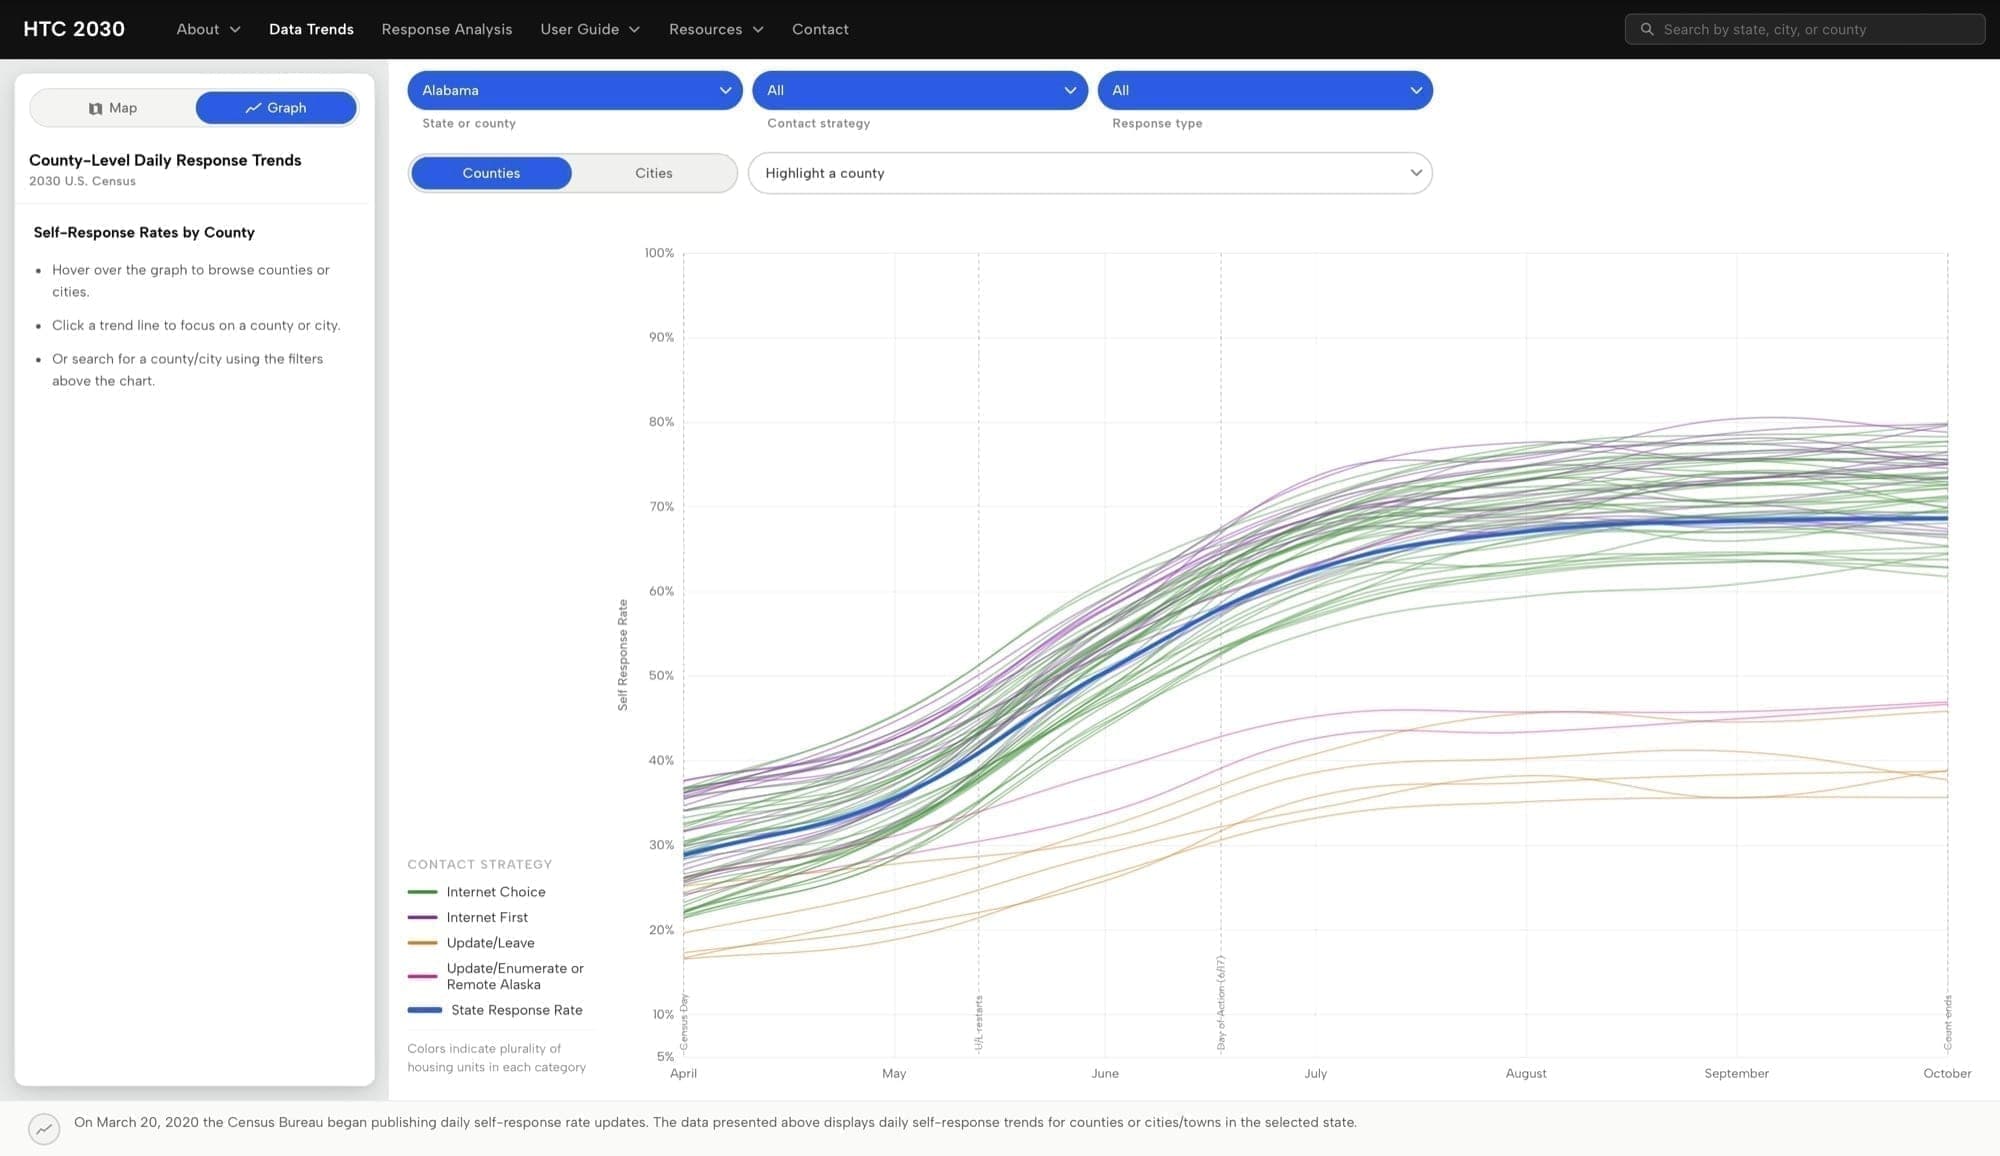Expand the About menu
The image size is (2000, 1156).
(x=208, y=29)
